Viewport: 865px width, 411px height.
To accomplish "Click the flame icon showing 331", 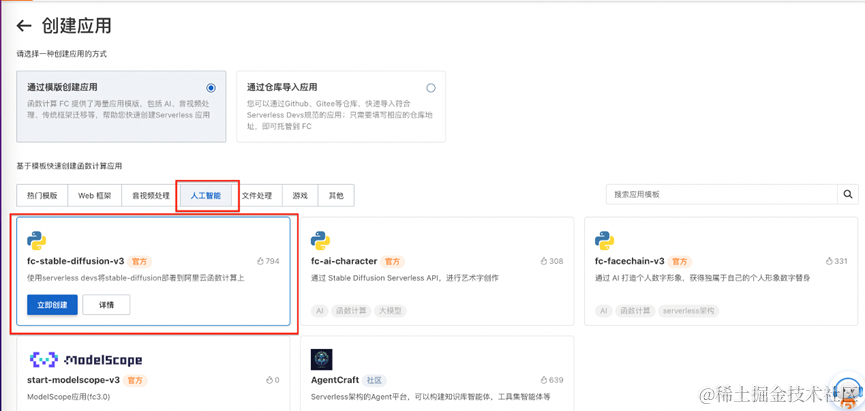I will [829, 261].
